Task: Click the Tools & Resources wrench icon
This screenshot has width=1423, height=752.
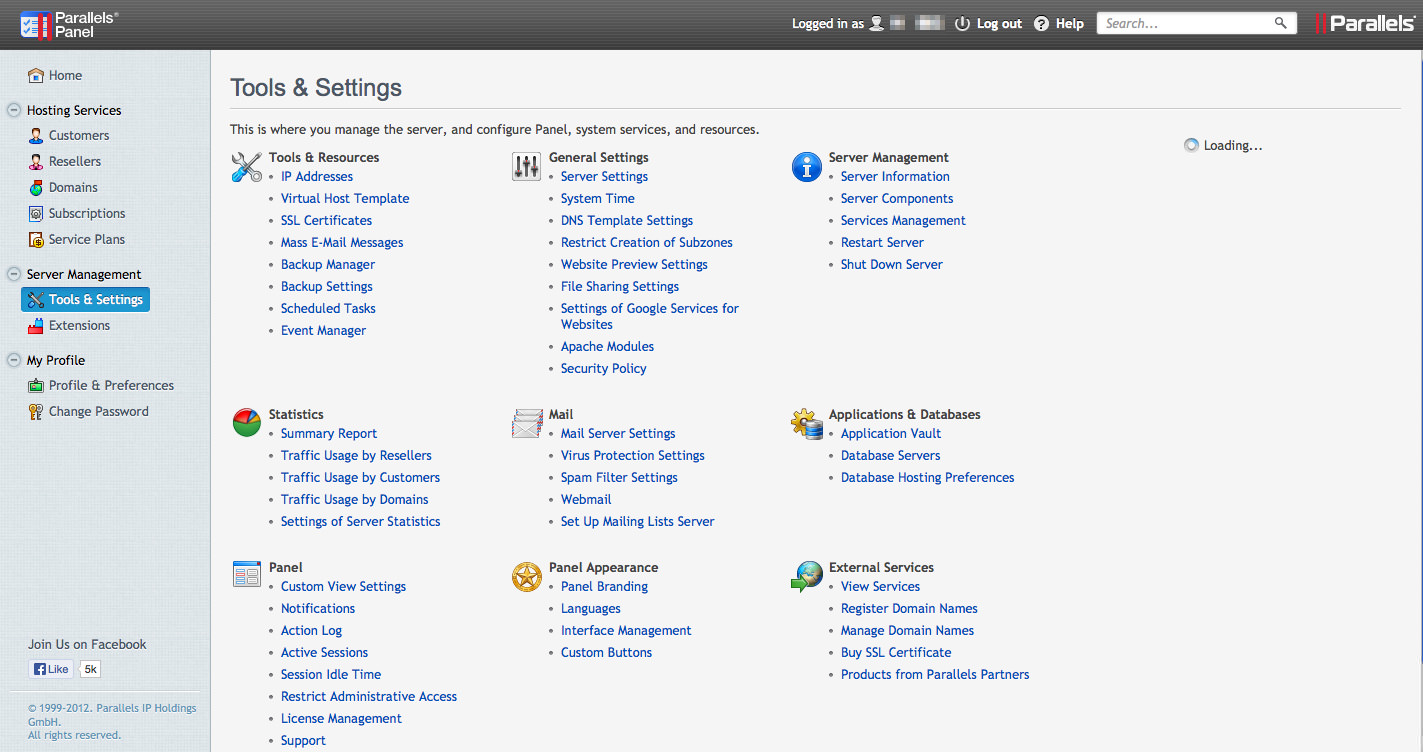Action: [246, 167]
